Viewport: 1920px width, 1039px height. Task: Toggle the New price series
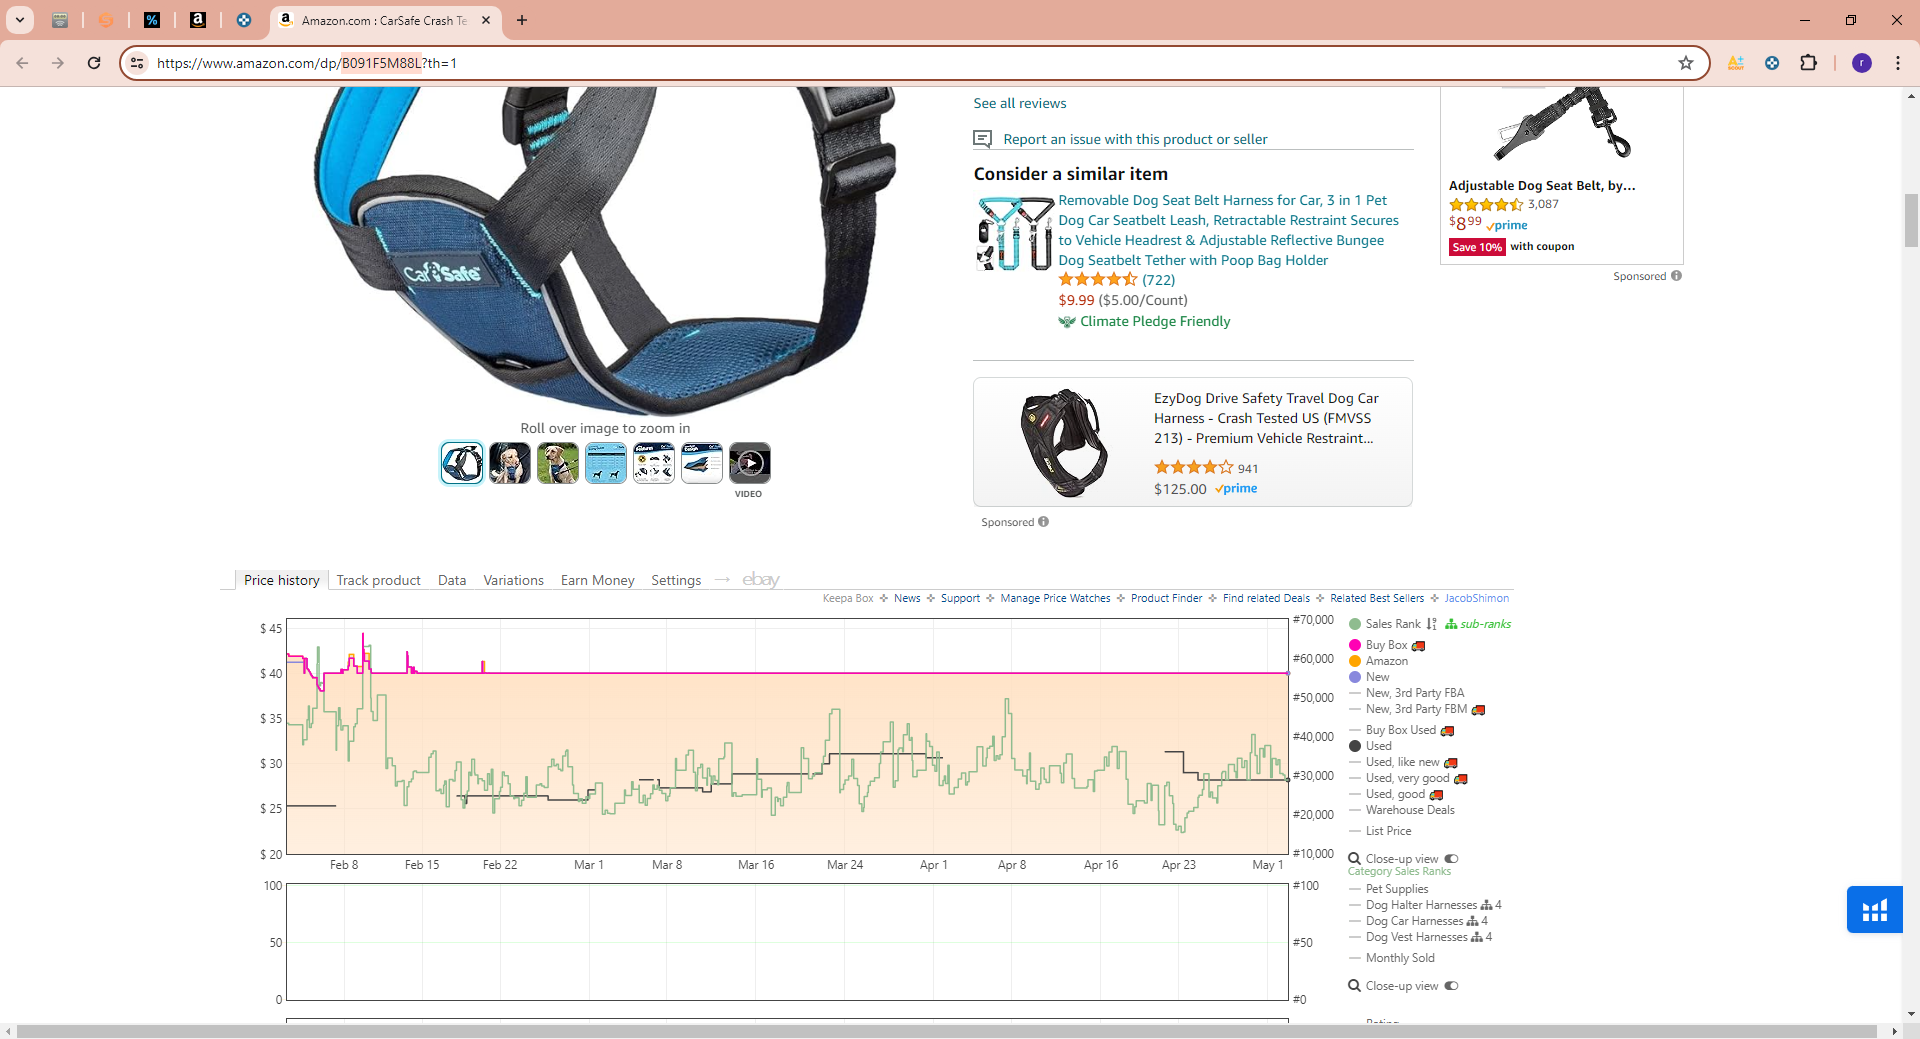(x=1369, y=677)
